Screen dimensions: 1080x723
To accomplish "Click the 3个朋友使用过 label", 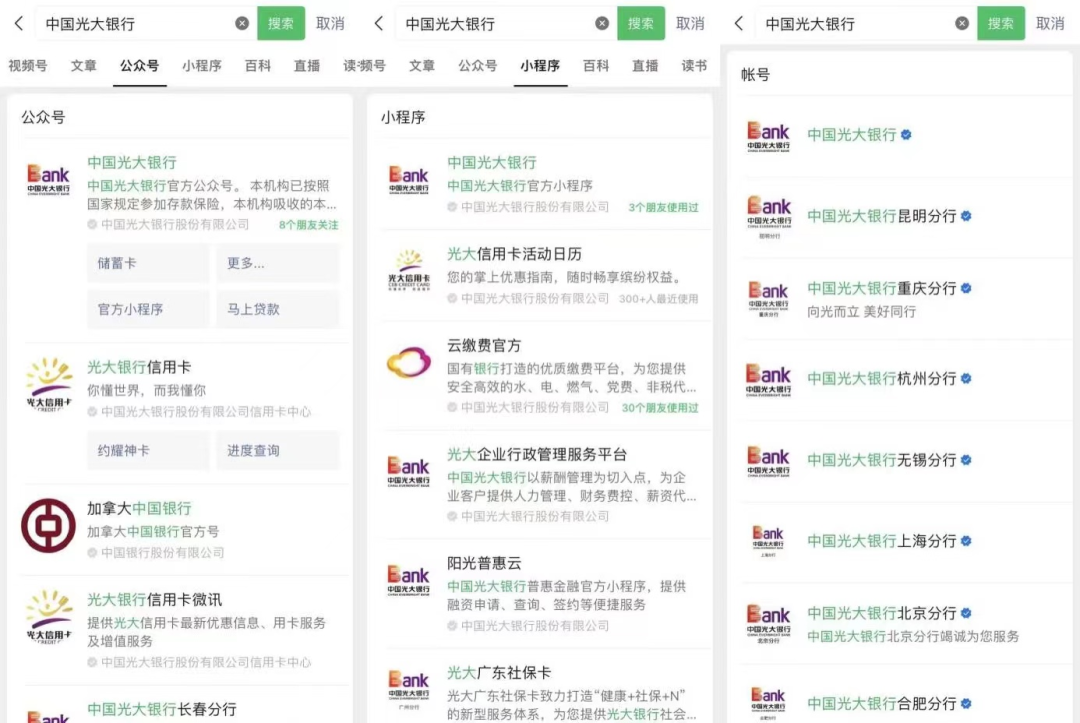I will click(x=663, y=207).
